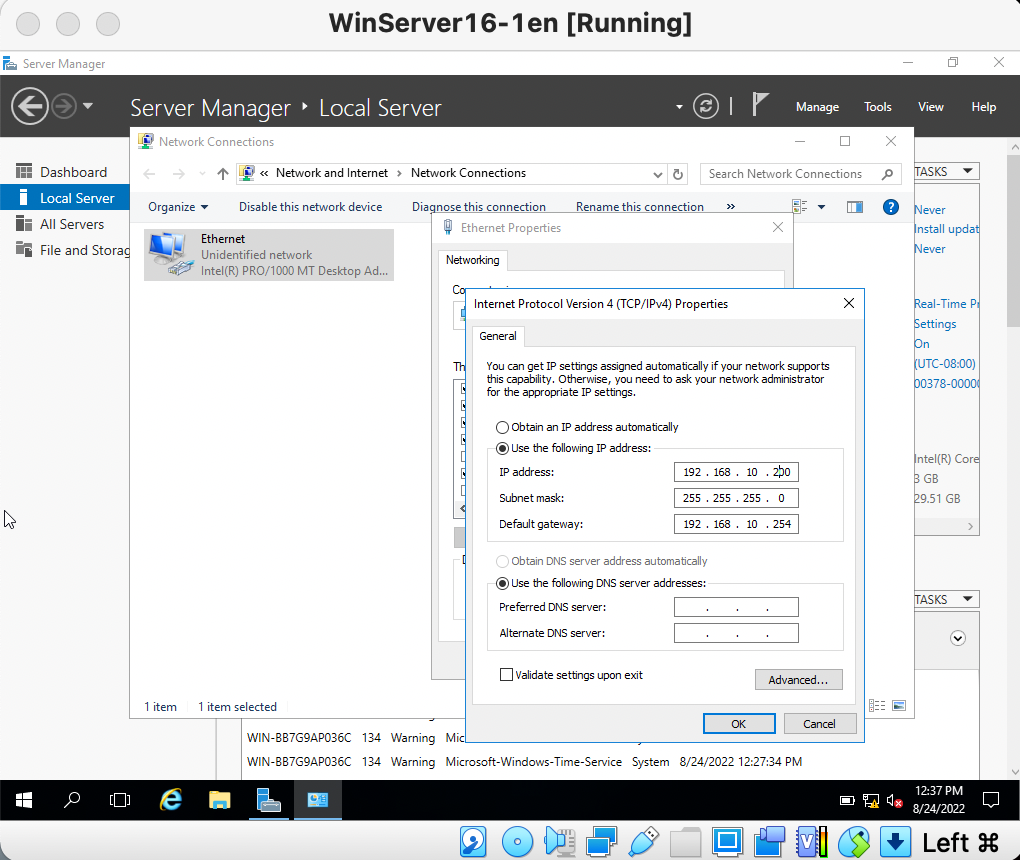
Task: Open the dropdown arrow left of refresh
Action: click(x=679, y=107)
